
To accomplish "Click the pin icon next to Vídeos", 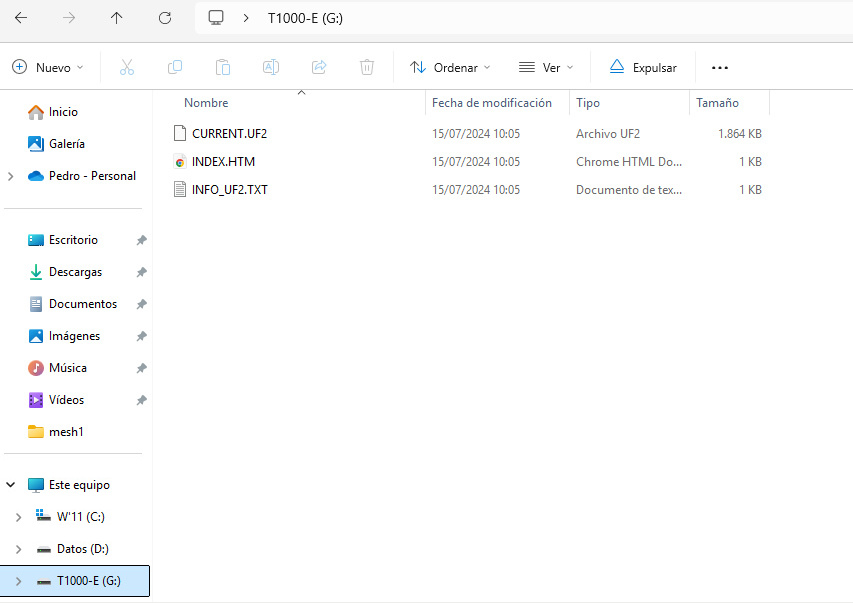I will [141, 401].
